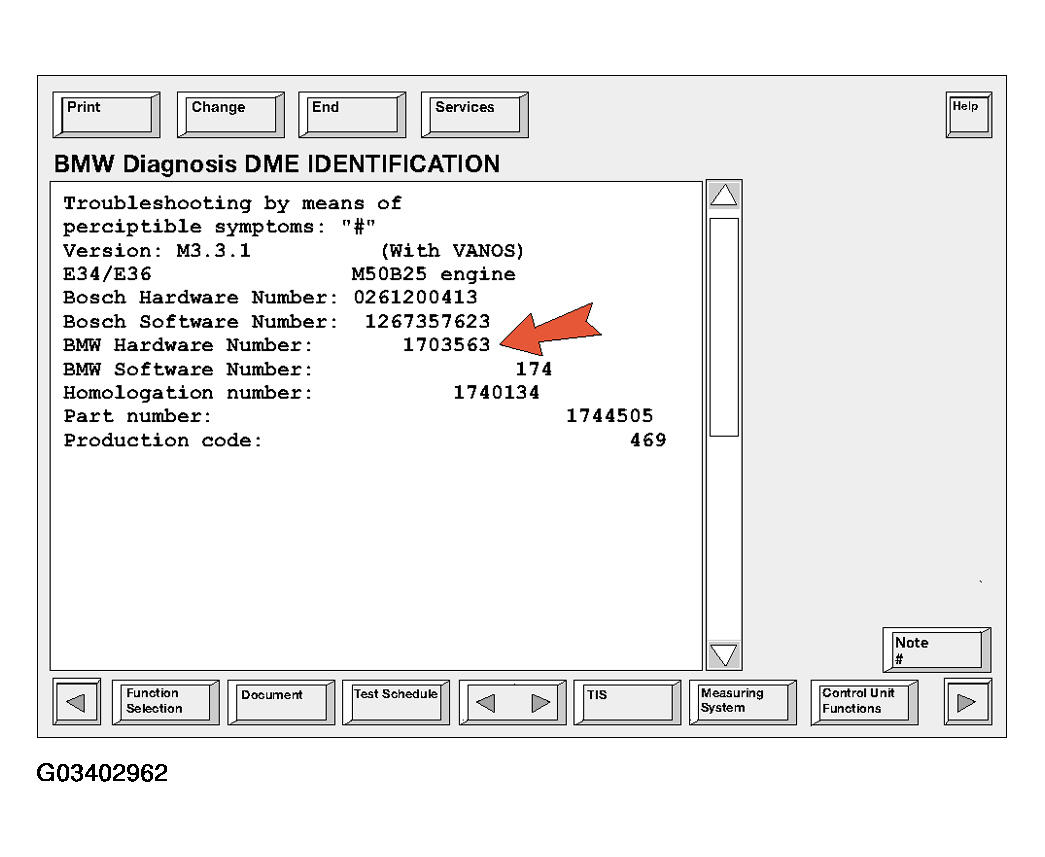Open the Measuring System

[742, 702]
